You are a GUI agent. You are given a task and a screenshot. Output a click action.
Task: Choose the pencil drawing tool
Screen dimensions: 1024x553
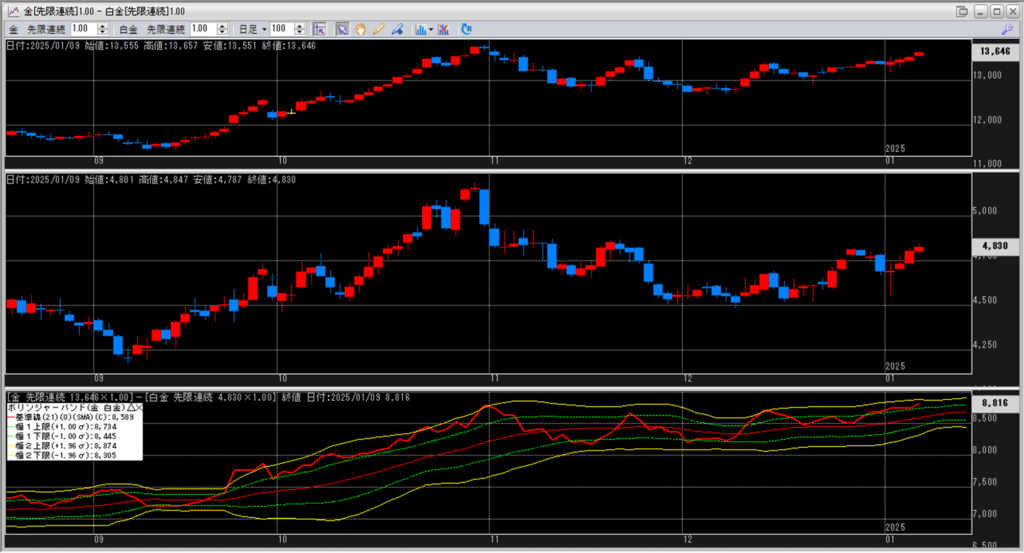[379, 29]
